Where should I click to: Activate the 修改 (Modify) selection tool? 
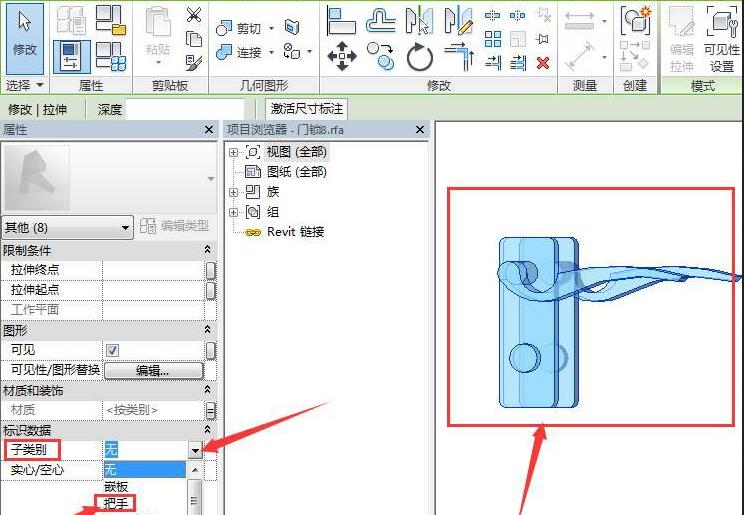click(x=25, y=38)
